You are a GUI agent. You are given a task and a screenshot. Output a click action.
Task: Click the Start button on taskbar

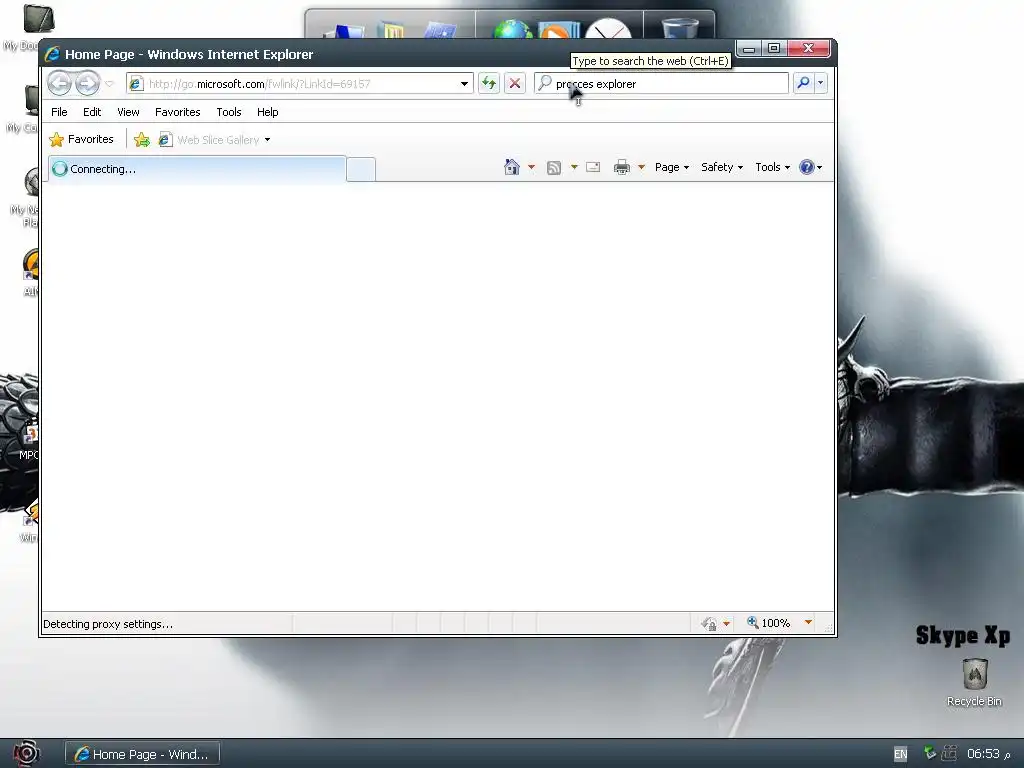26,754
